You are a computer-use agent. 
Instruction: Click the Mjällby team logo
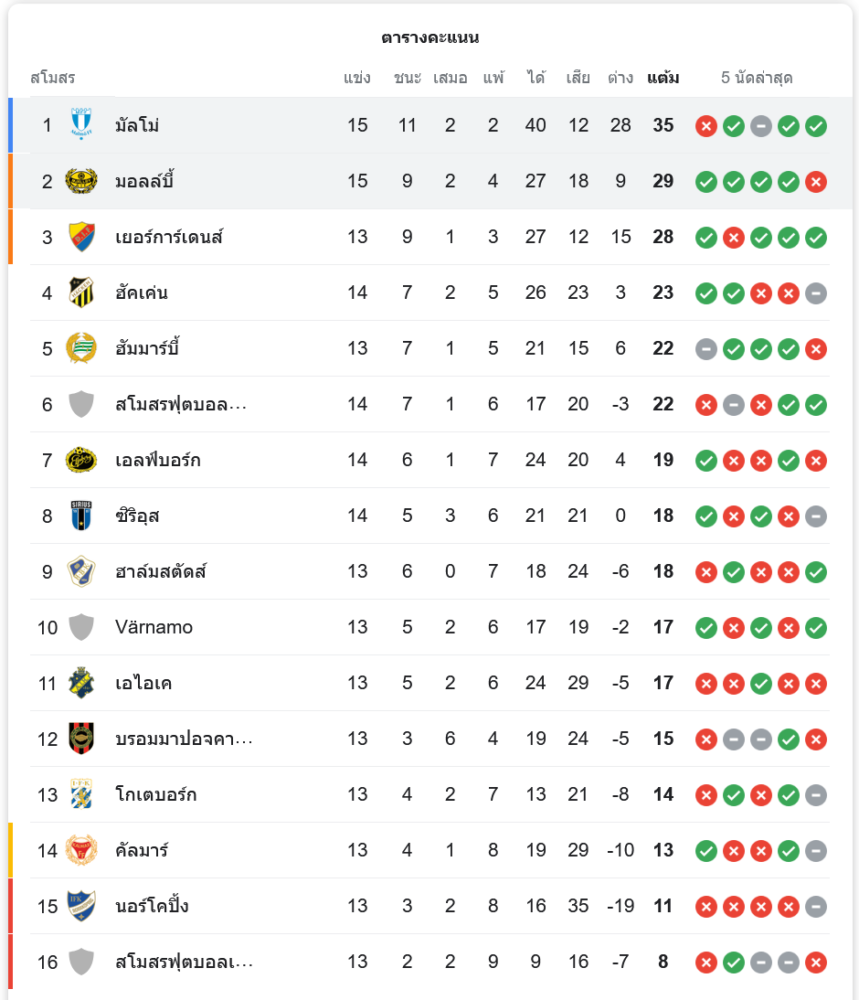click(81, 181)
